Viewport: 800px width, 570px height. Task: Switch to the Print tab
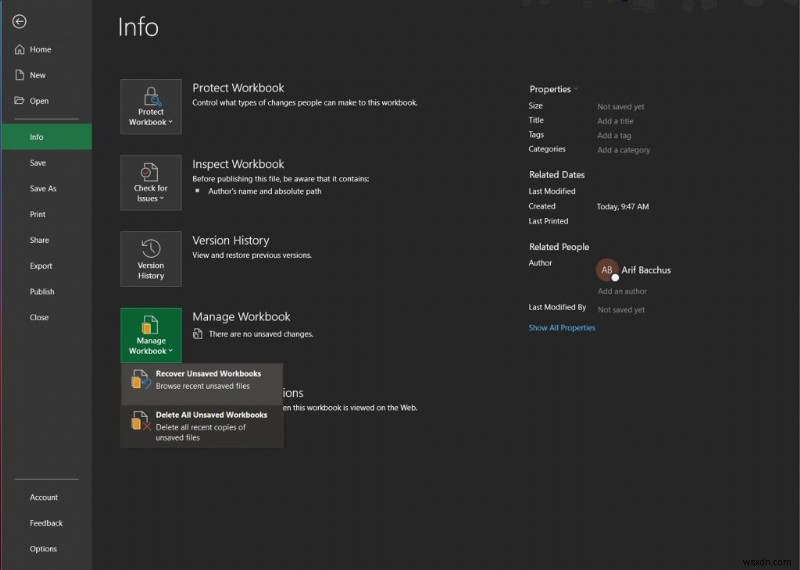38,214
